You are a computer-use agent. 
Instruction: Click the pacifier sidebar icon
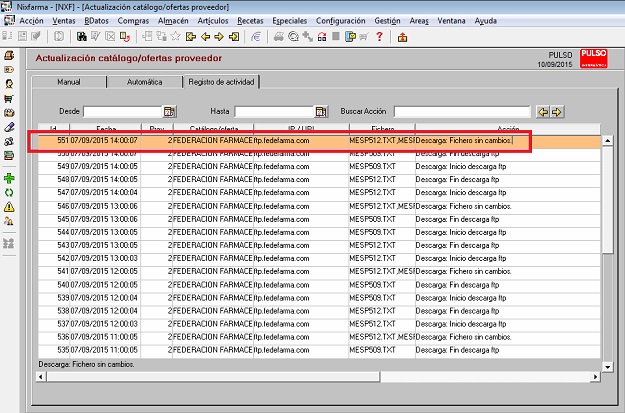(x=9, y=141)
